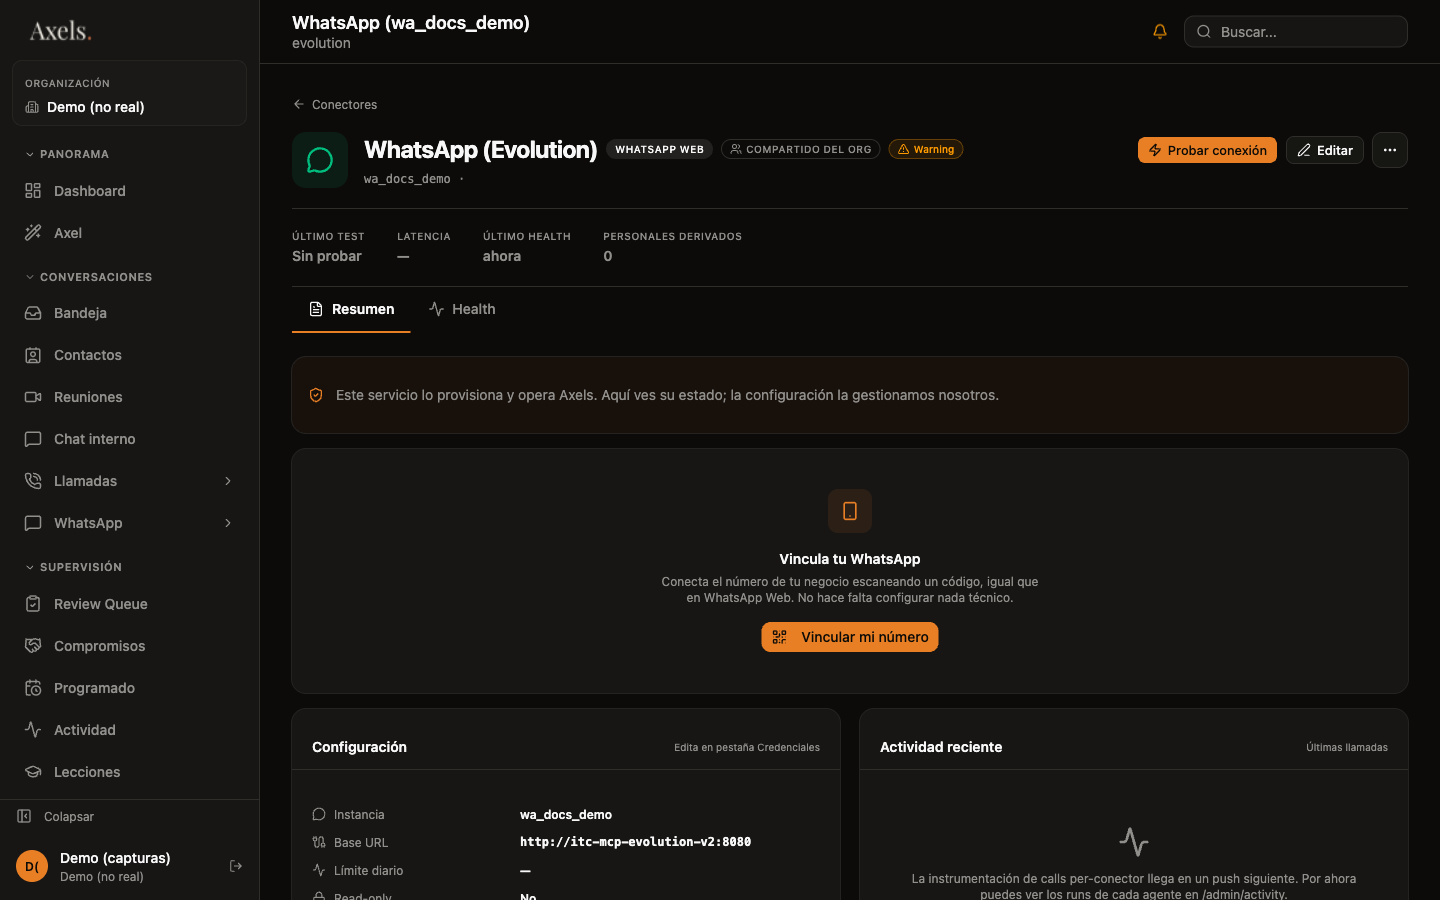Screen dimensions: 1440x900
Task: Click the D( user avatar
Action: tap(32, 866)
